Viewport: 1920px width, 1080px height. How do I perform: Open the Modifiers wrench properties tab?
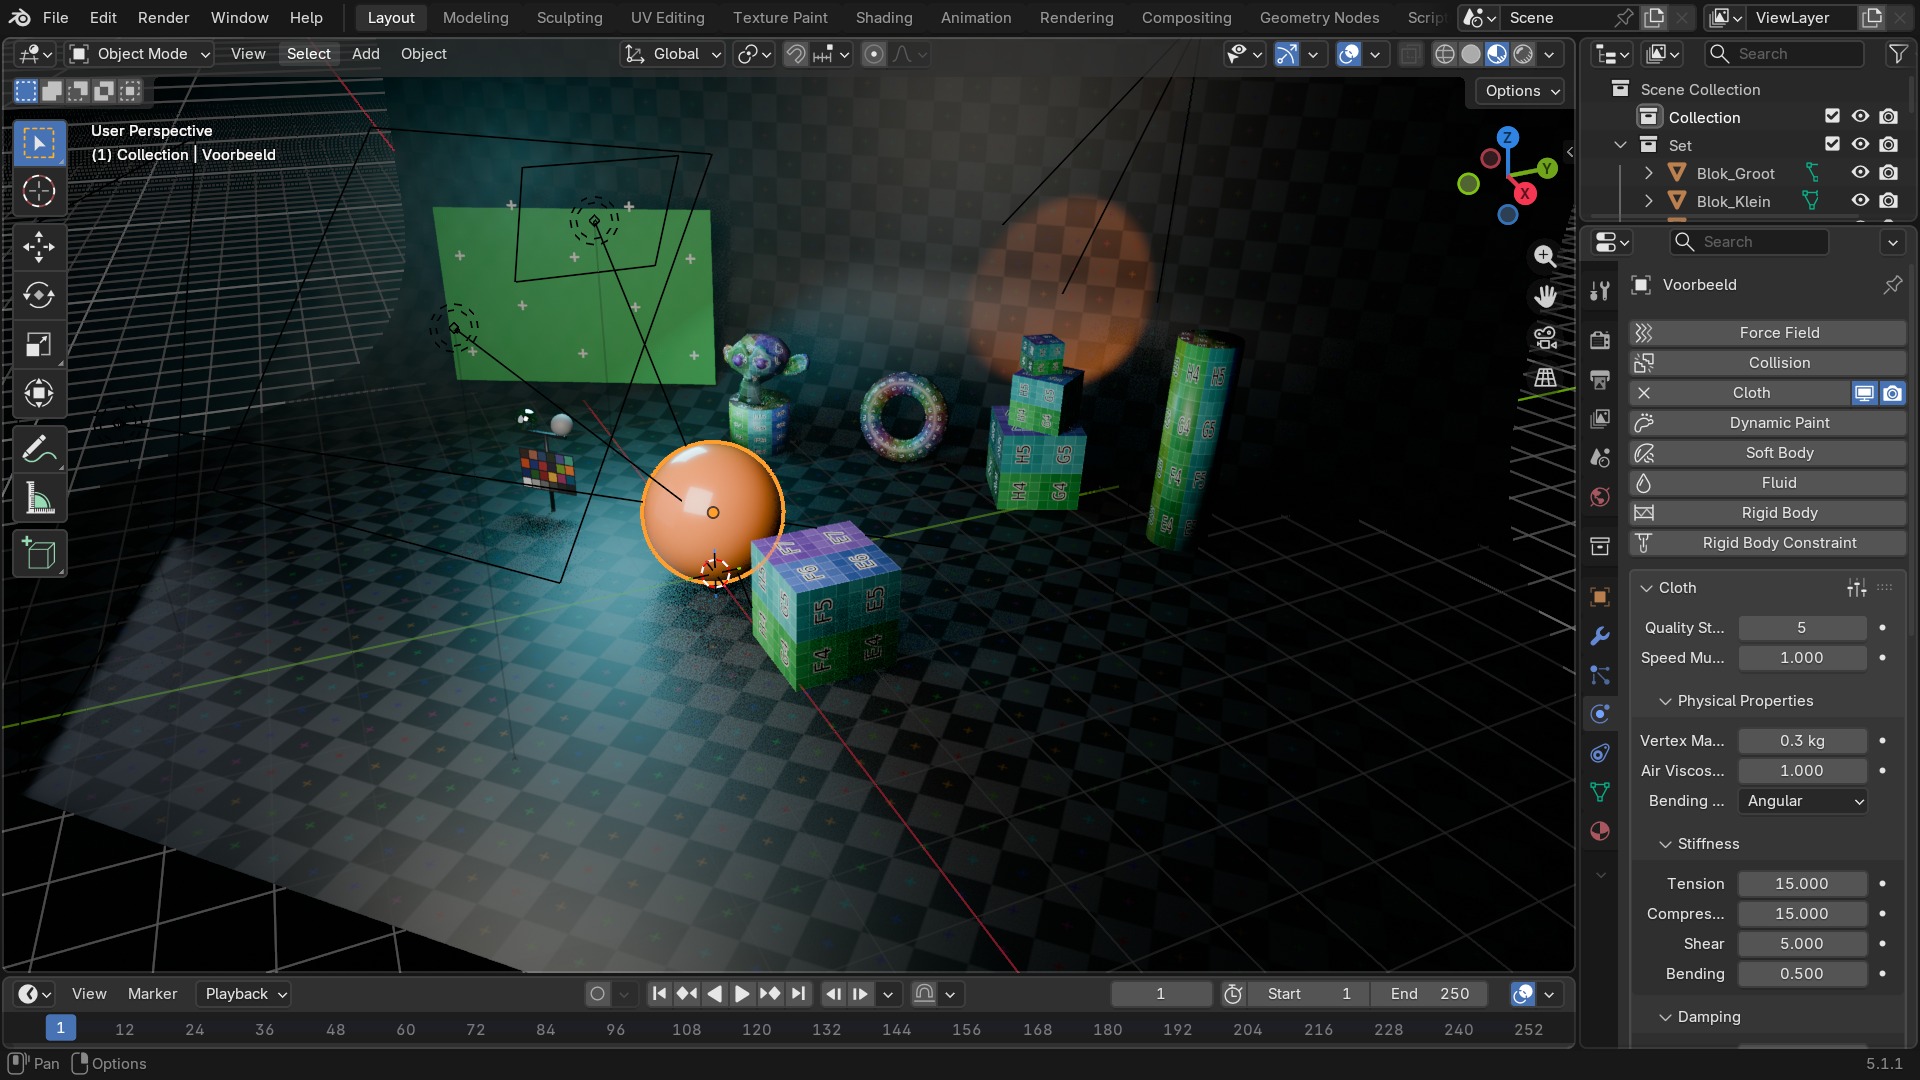click(1600, 636)
